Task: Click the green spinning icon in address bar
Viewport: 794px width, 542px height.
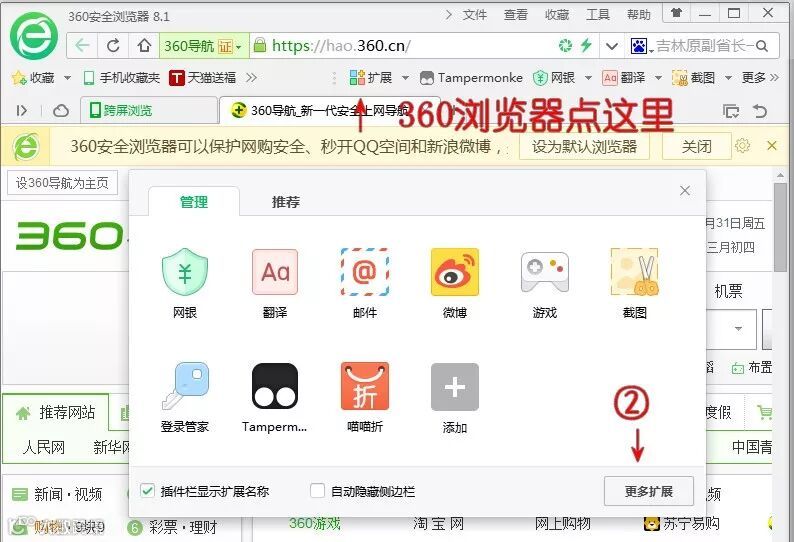Action: (x=565, y=46)
